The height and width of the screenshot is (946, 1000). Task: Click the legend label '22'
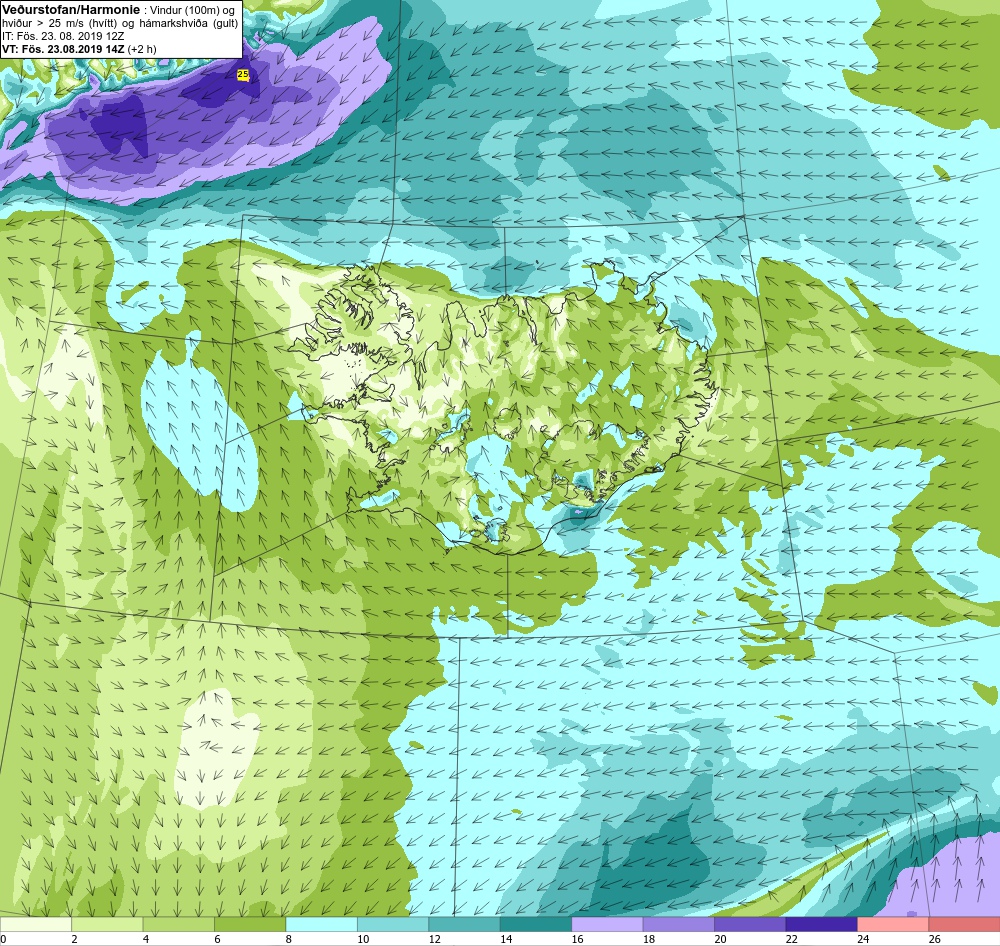(791, 939)
